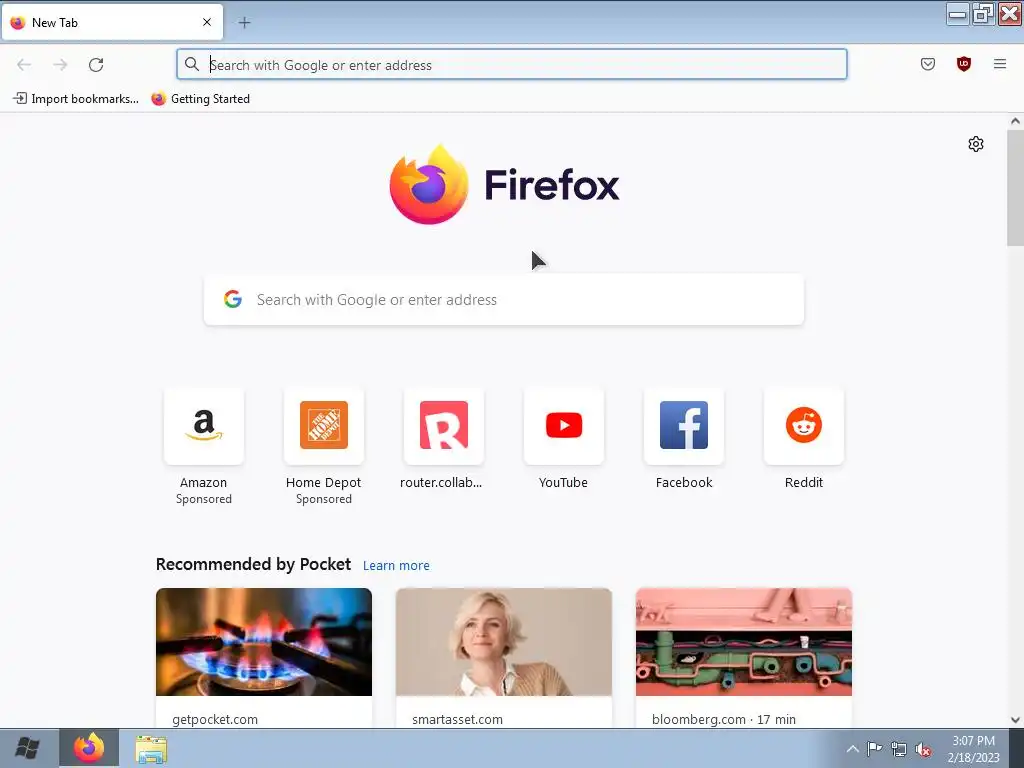The width and height of the screenshot is (1024, 768).
Task: Minimize the Firefox window
Action: [957, 14]
